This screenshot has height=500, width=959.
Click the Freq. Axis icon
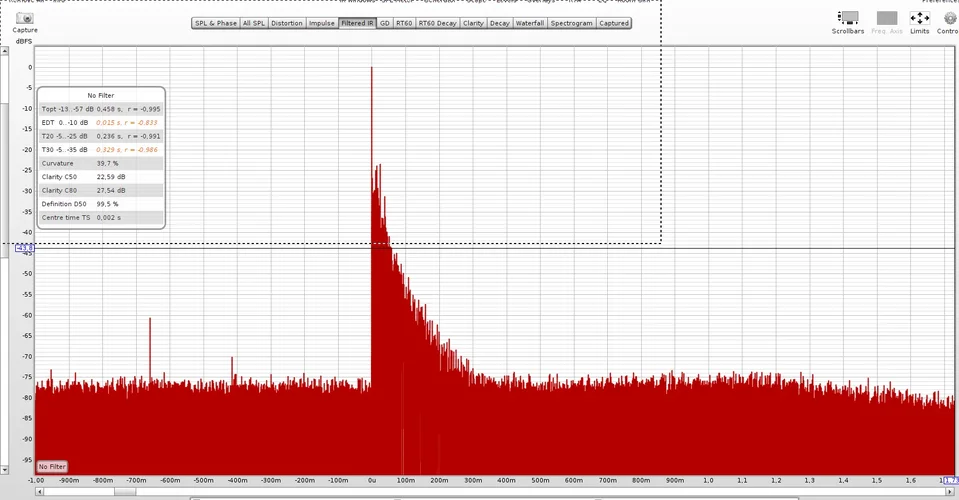tap(886, 18)
